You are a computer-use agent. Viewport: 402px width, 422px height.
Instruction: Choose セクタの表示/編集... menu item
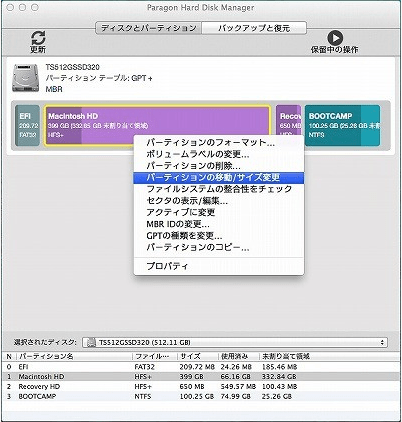tap(219, 201)
